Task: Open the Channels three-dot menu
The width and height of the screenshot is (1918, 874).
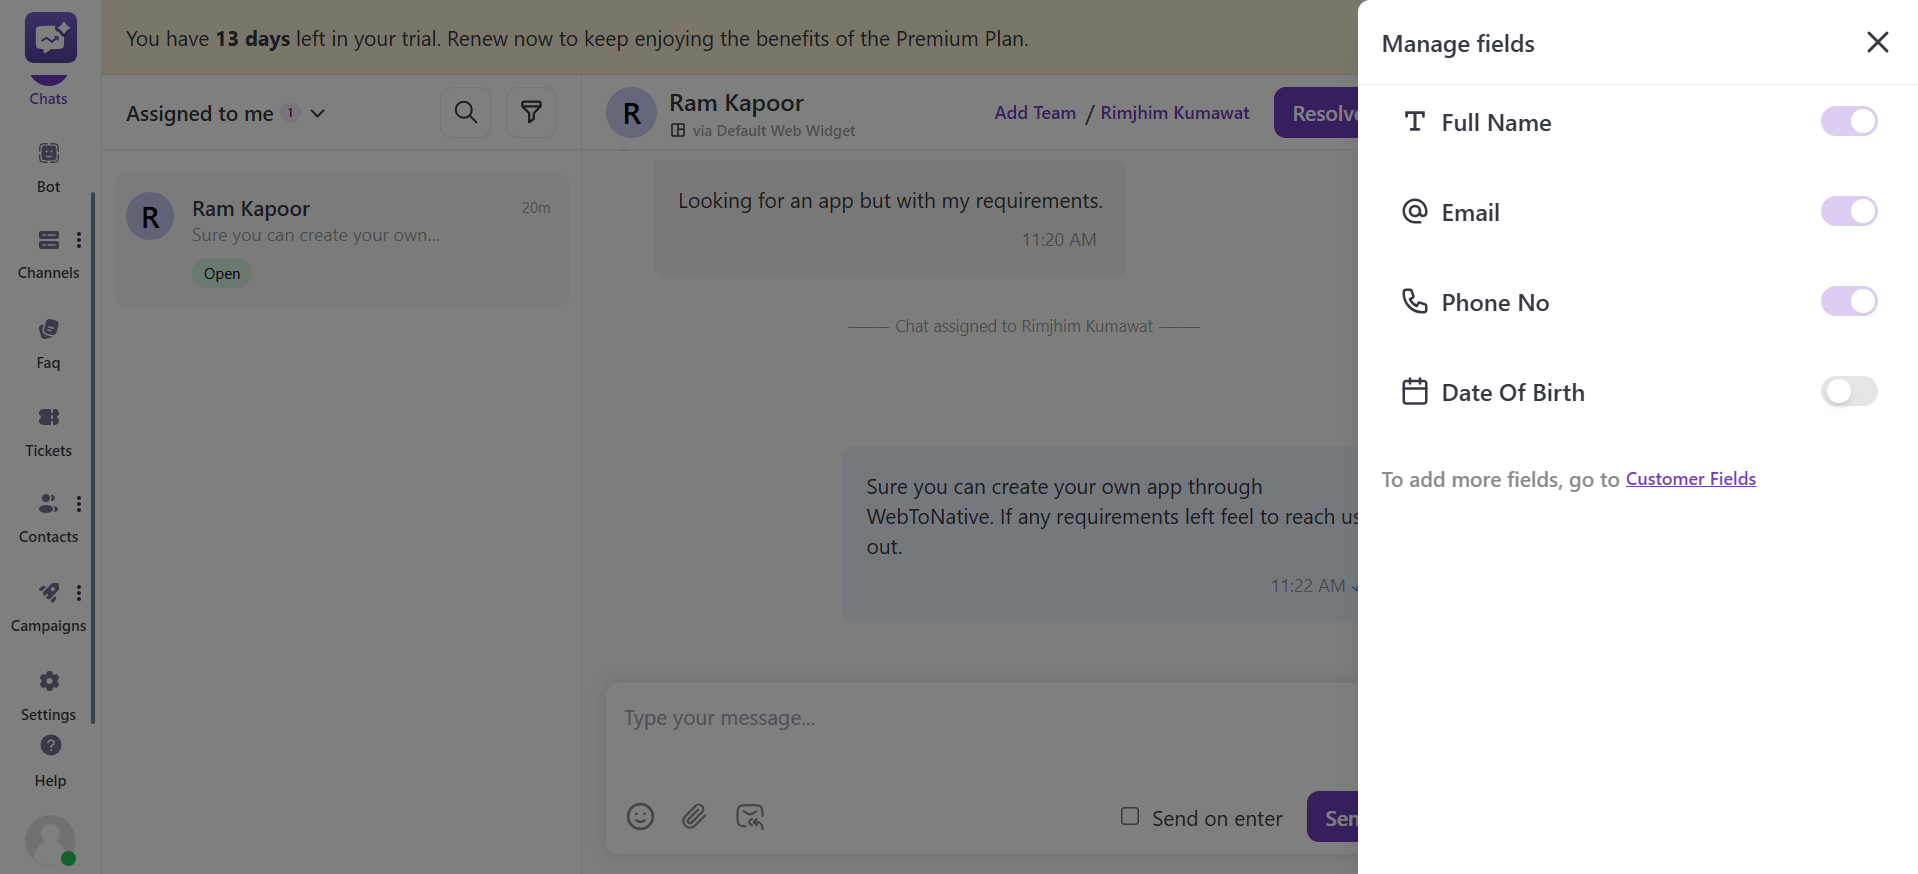Action: (x=79, y=240)
